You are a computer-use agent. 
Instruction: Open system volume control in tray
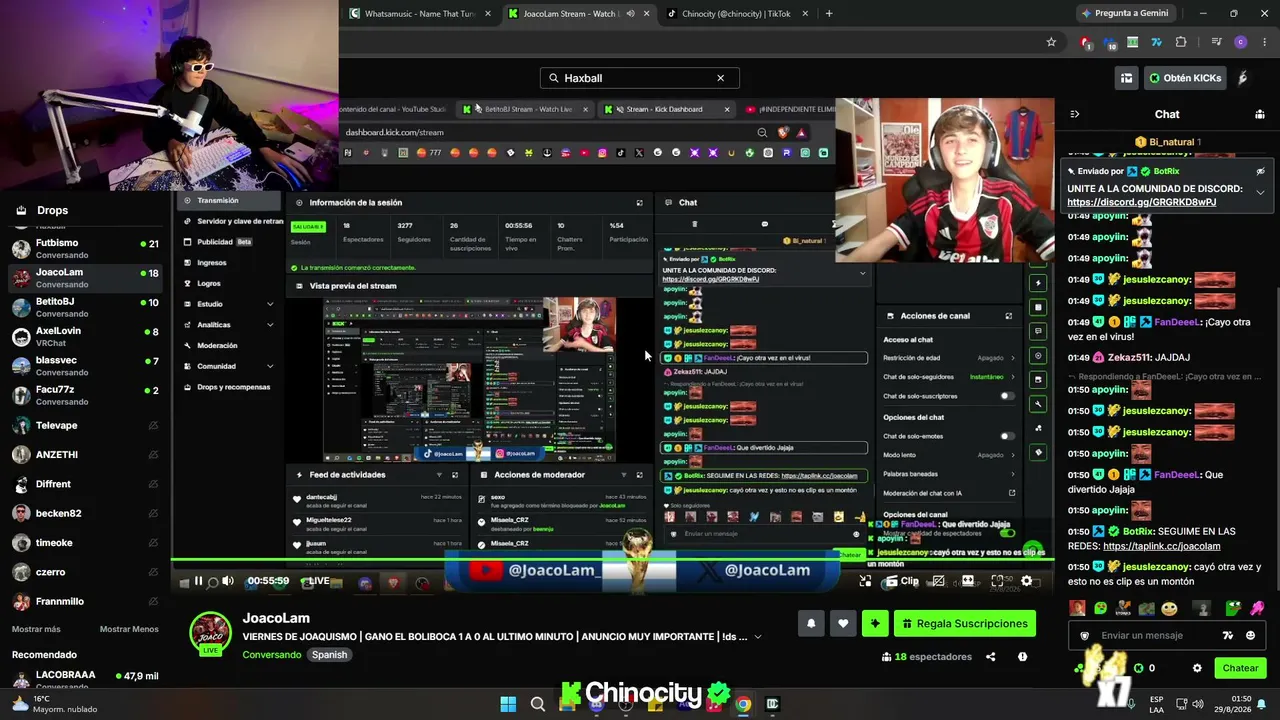(1198, 704)
